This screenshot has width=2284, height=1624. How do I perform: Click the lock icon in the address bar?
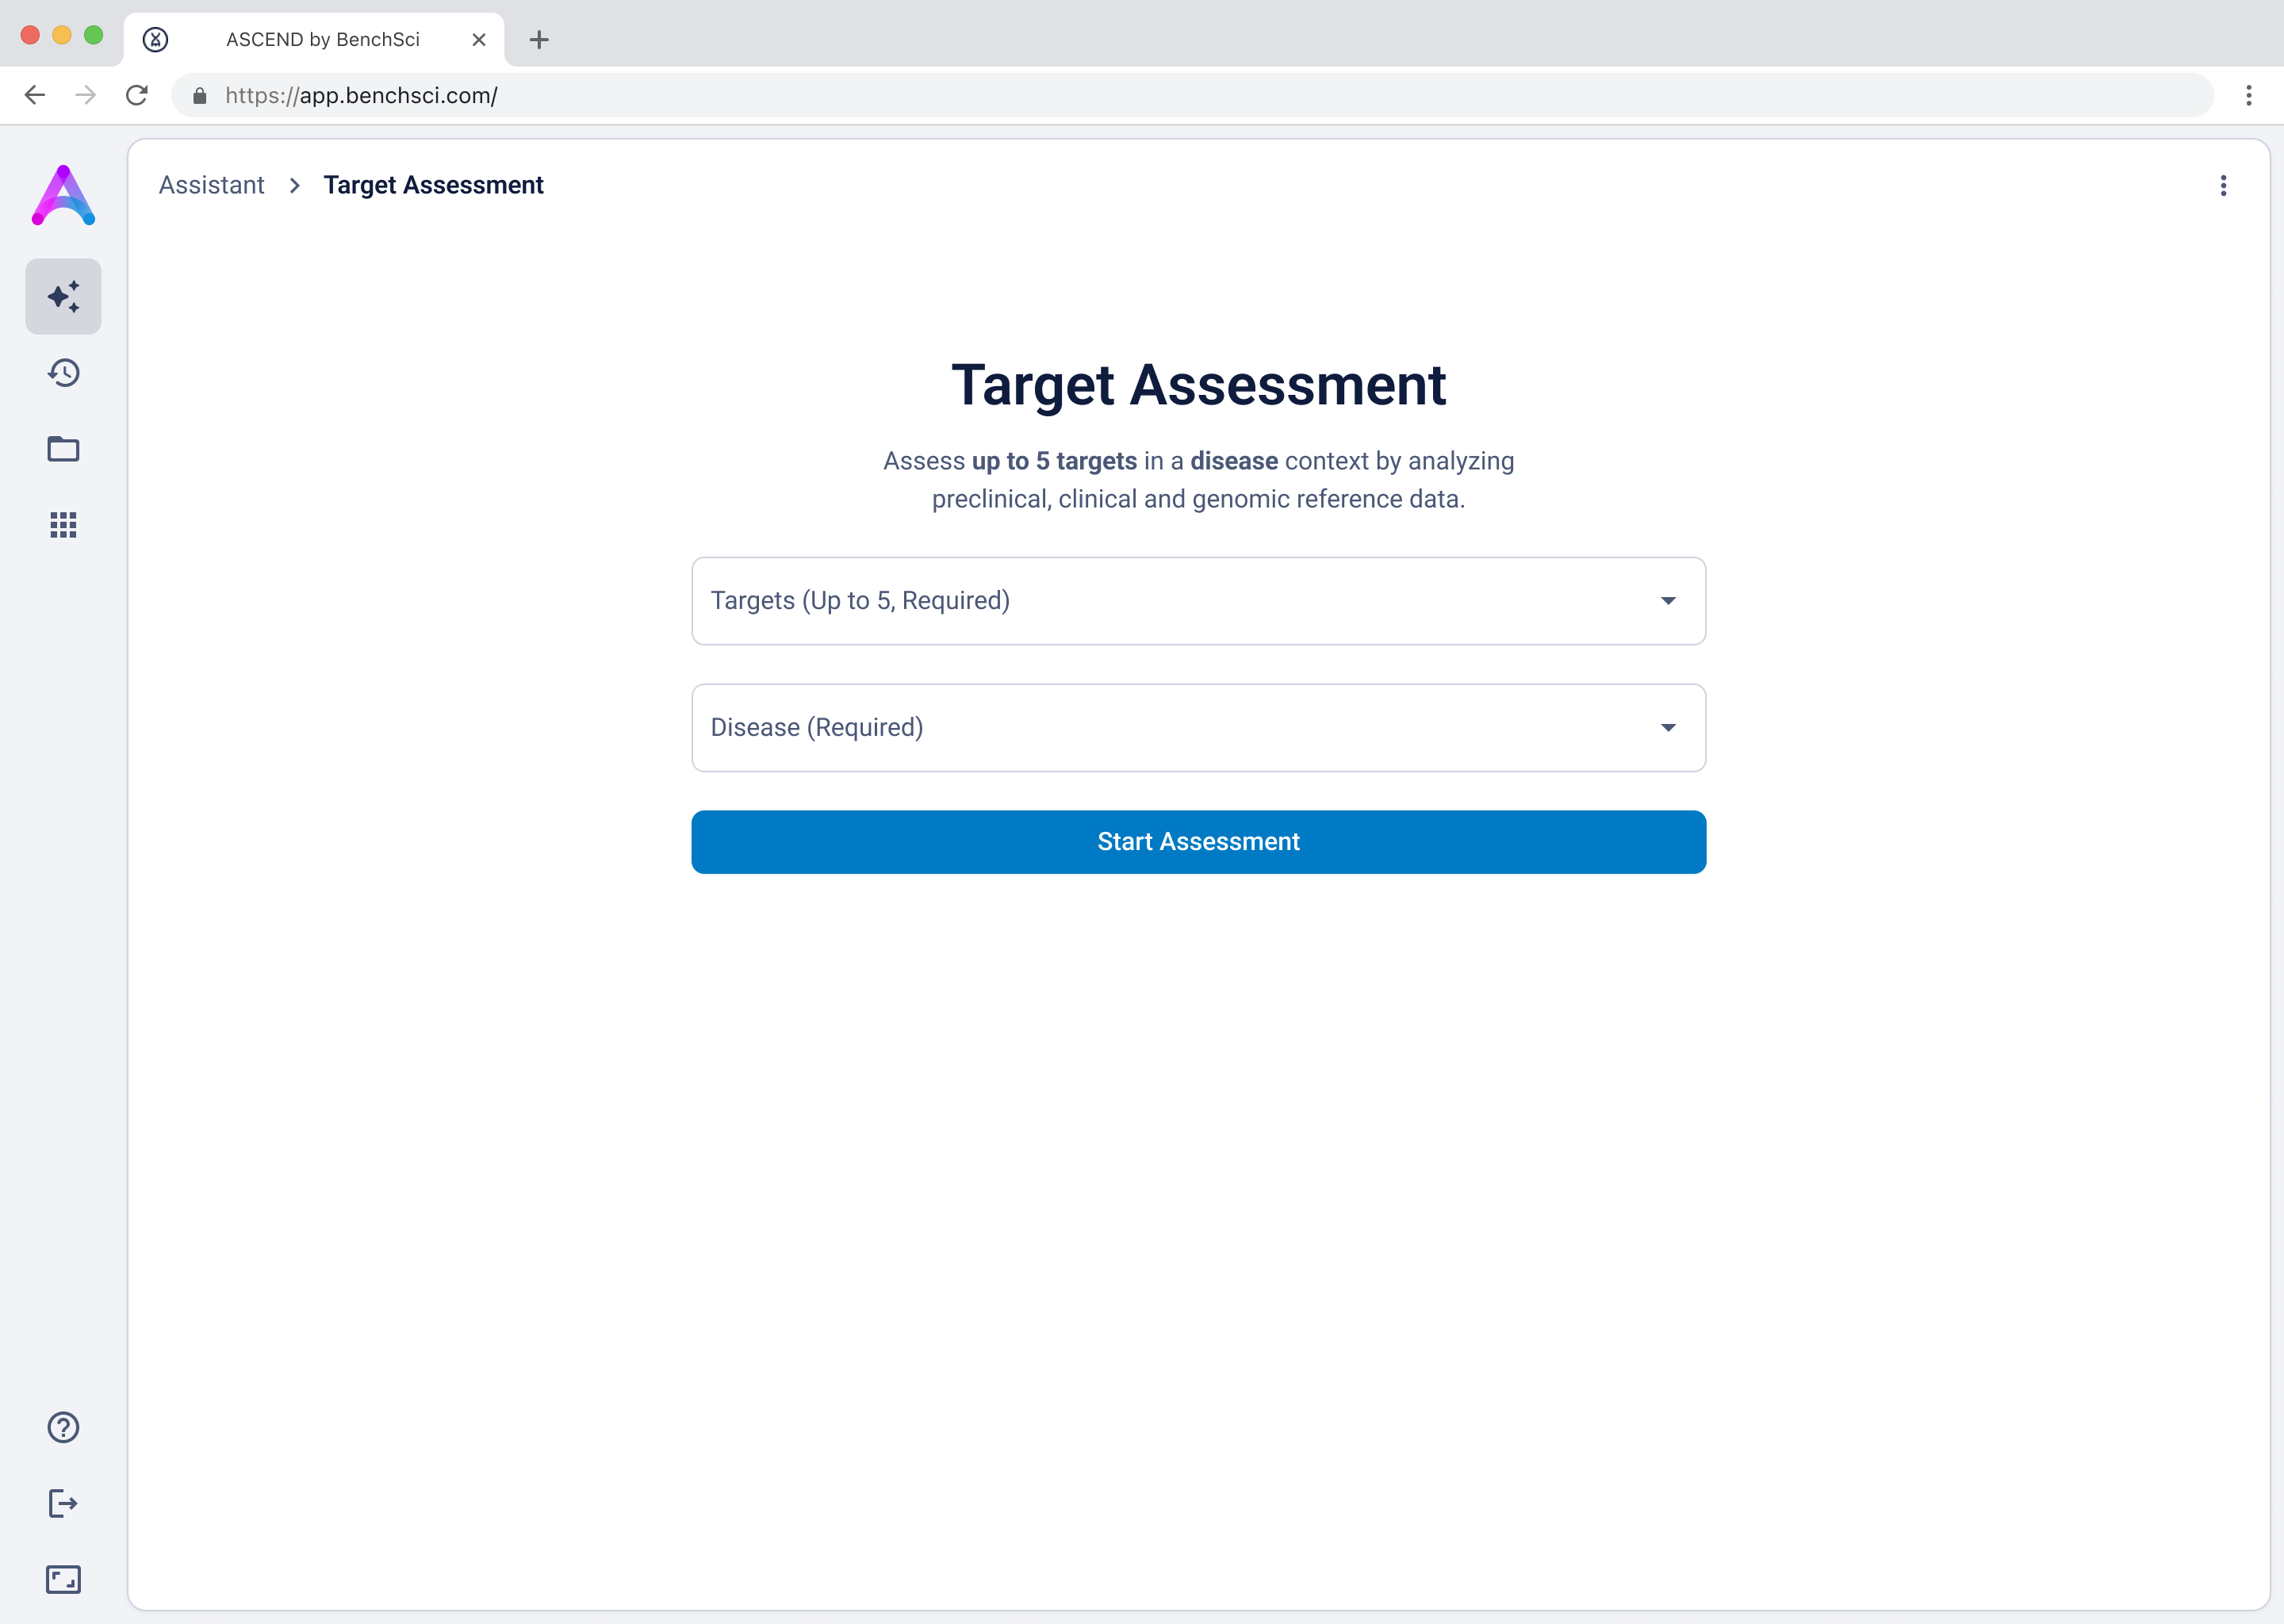point(200,96)
